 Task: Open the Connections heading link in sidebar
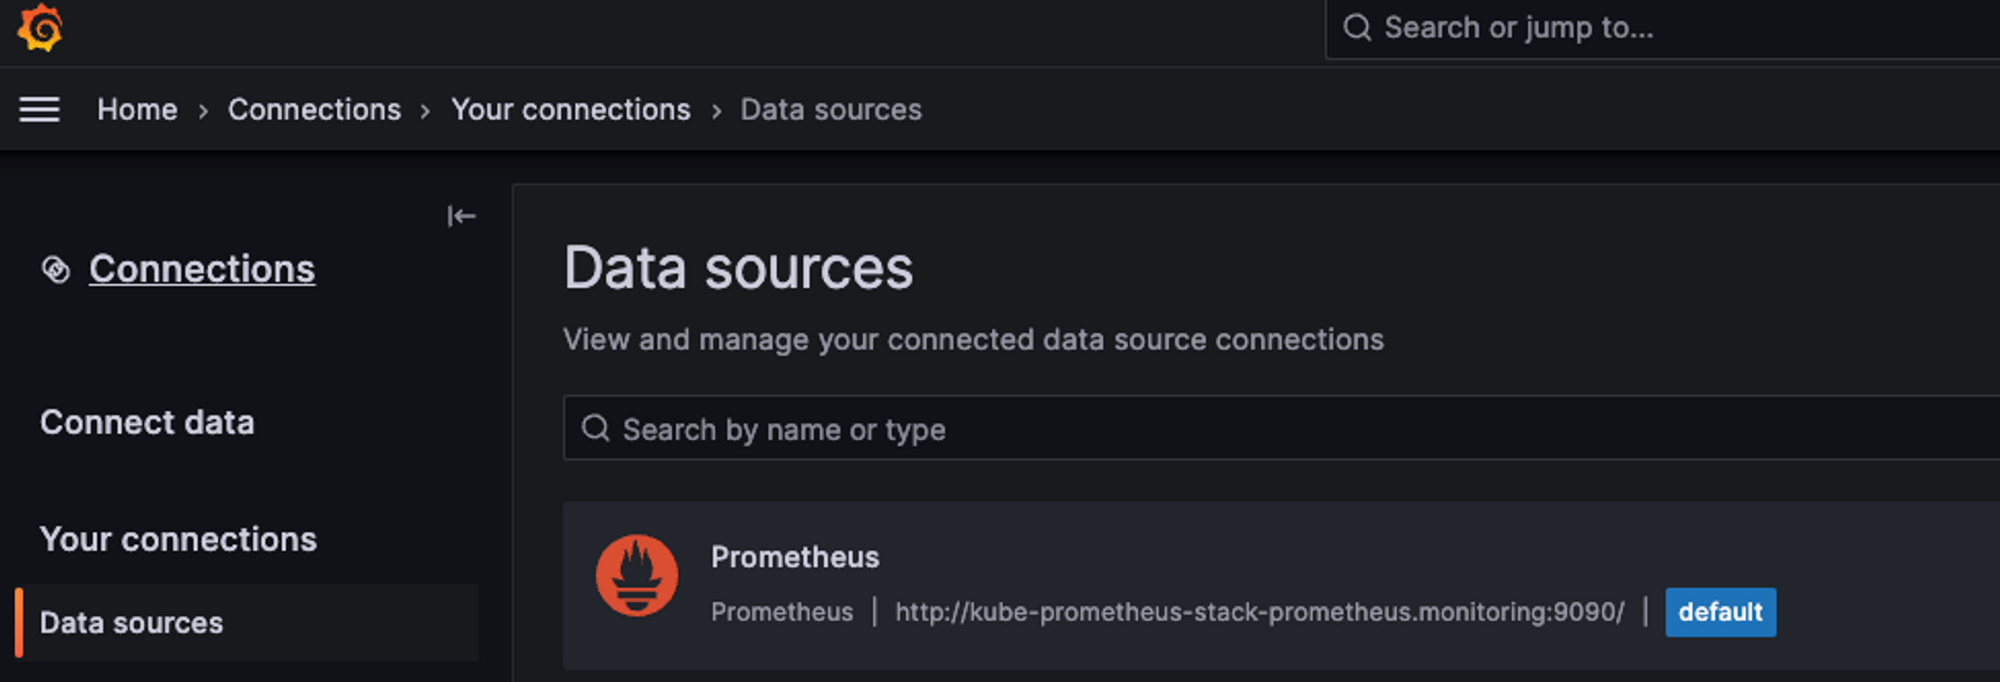click(202, 269)
